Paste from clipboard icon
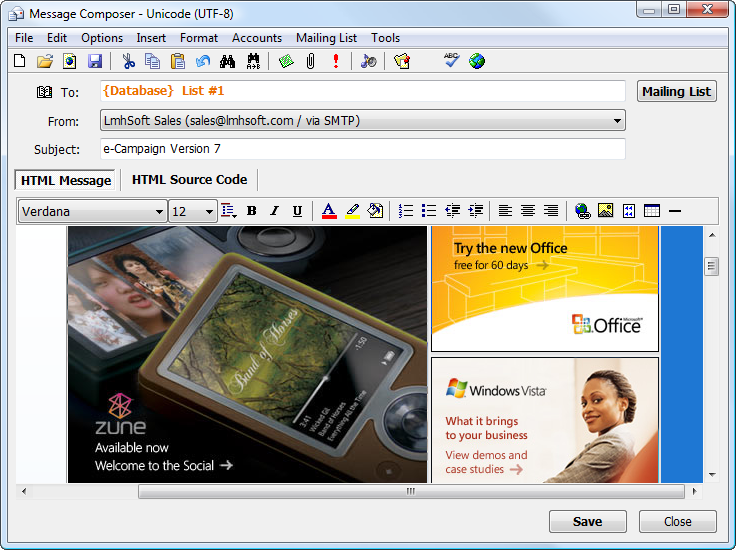Screen dimensions: 736x550 (x=177, y=61)
